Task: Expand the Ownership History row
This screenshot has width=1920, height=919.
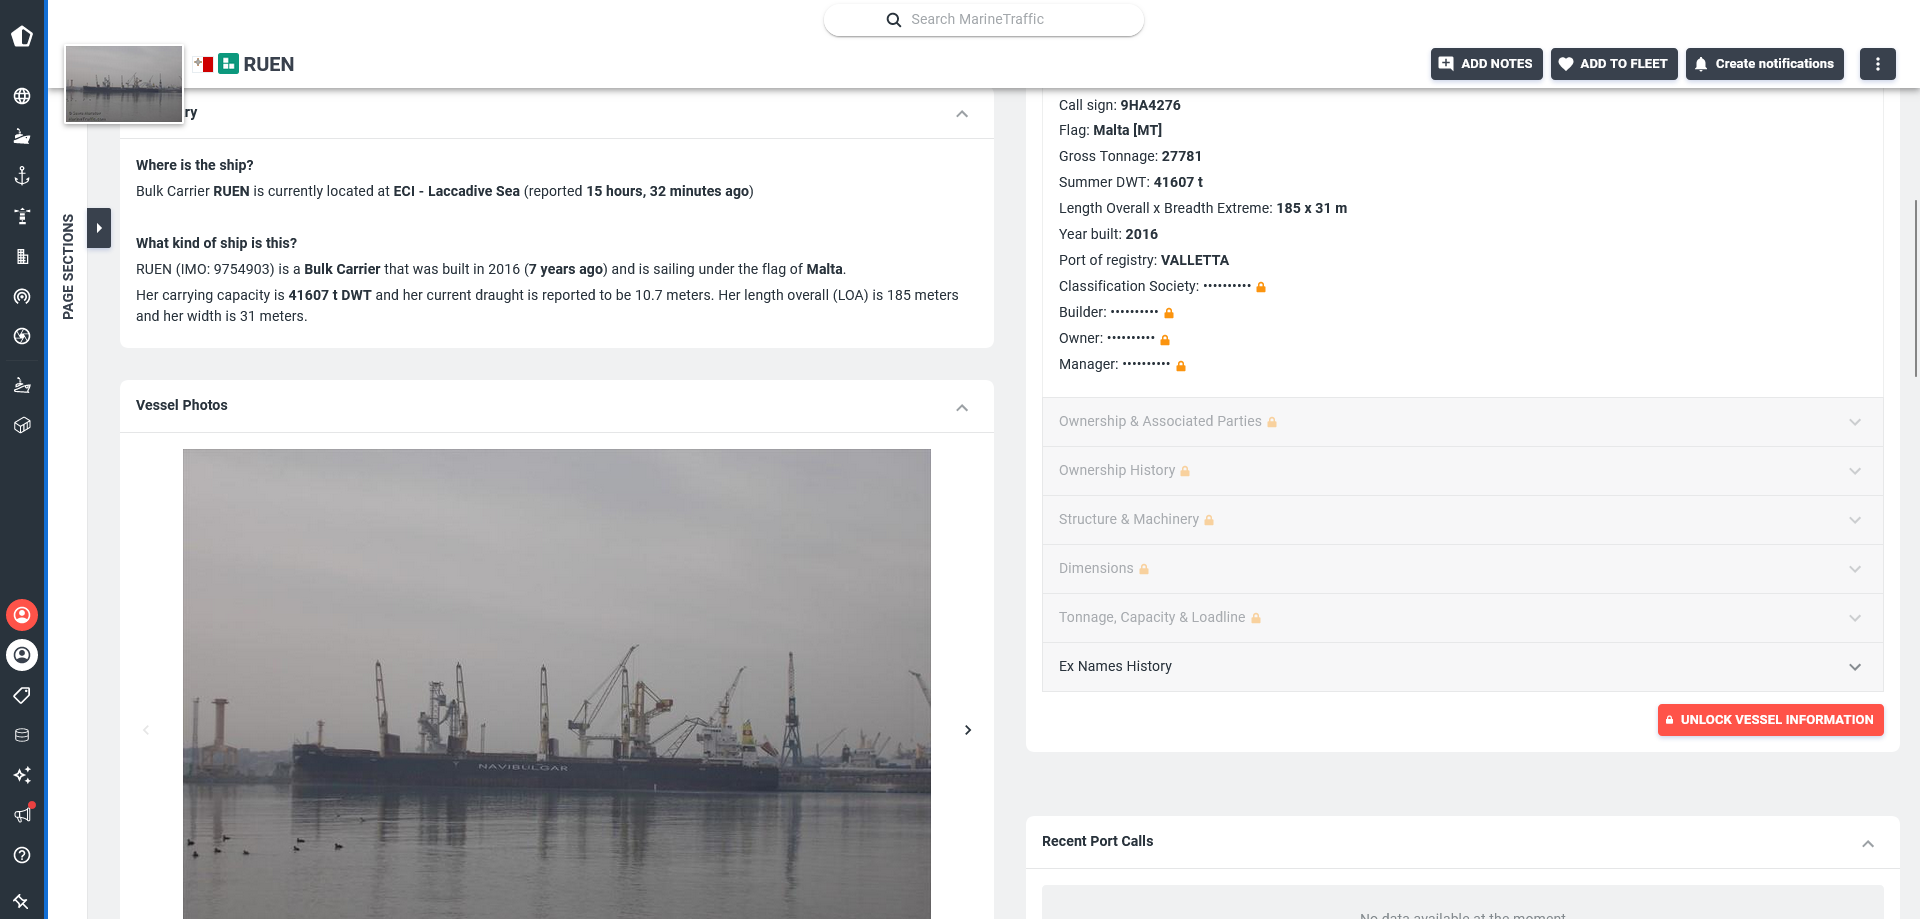Action: pyautogui.click(x=1462, y=471)
